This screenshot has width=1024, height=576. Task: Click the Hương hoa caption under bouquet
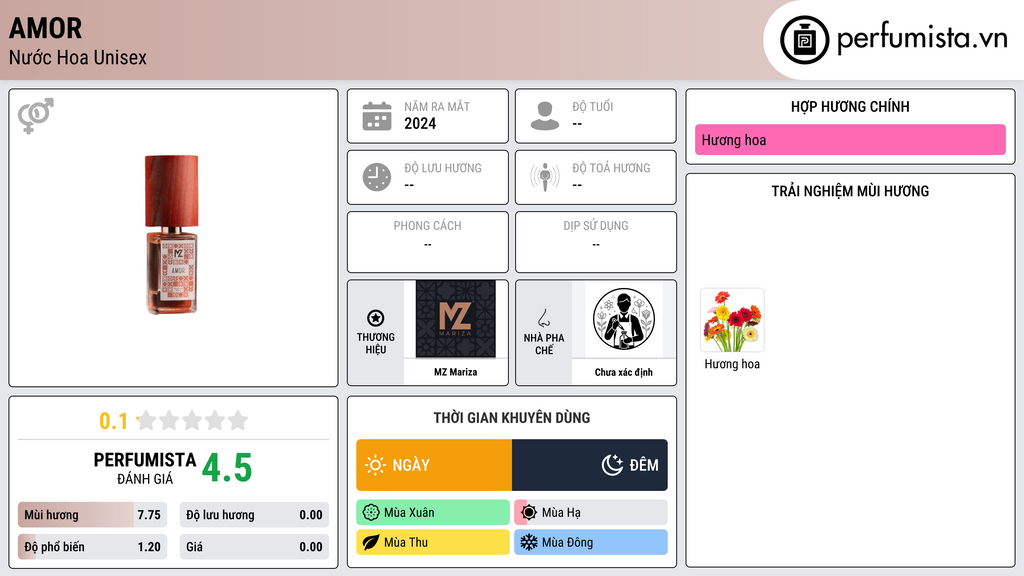point(732,364)
